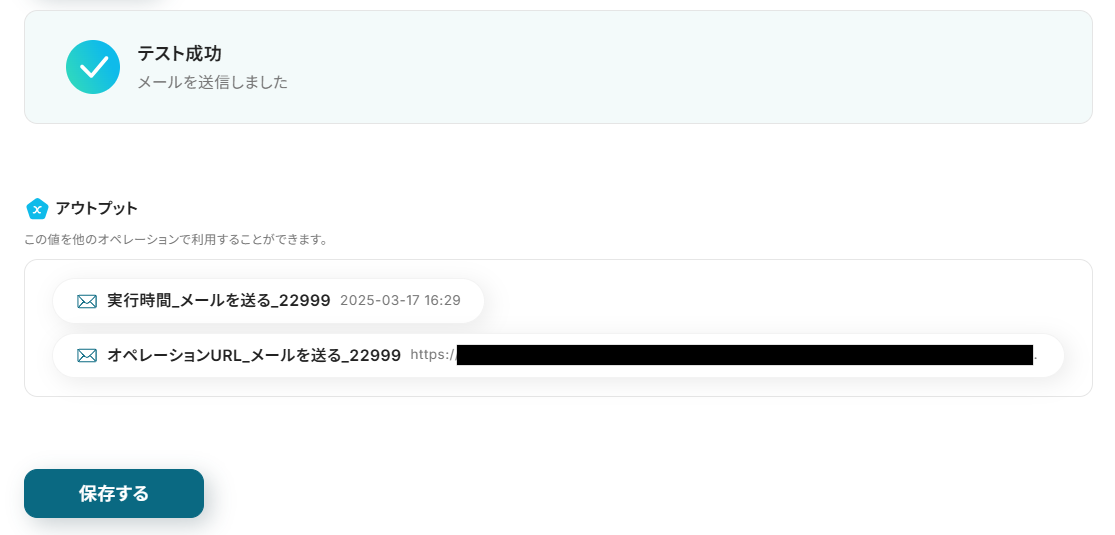The width and height of the screenshot is (1115, 535).
Task: Click the メールを送信しました status message
Action: point(213,83)
